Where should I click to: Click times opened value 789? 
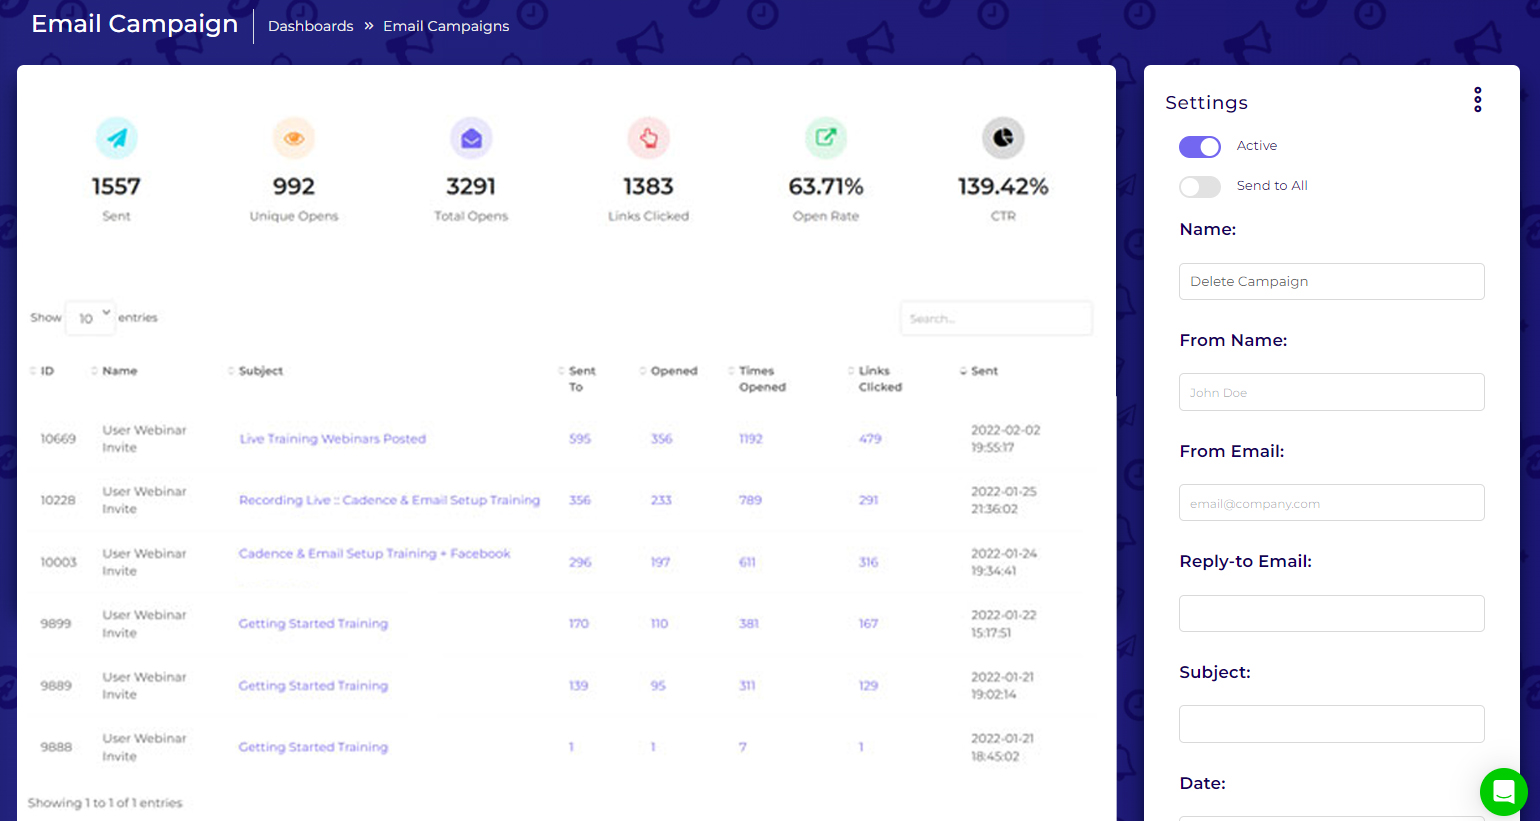750,500
